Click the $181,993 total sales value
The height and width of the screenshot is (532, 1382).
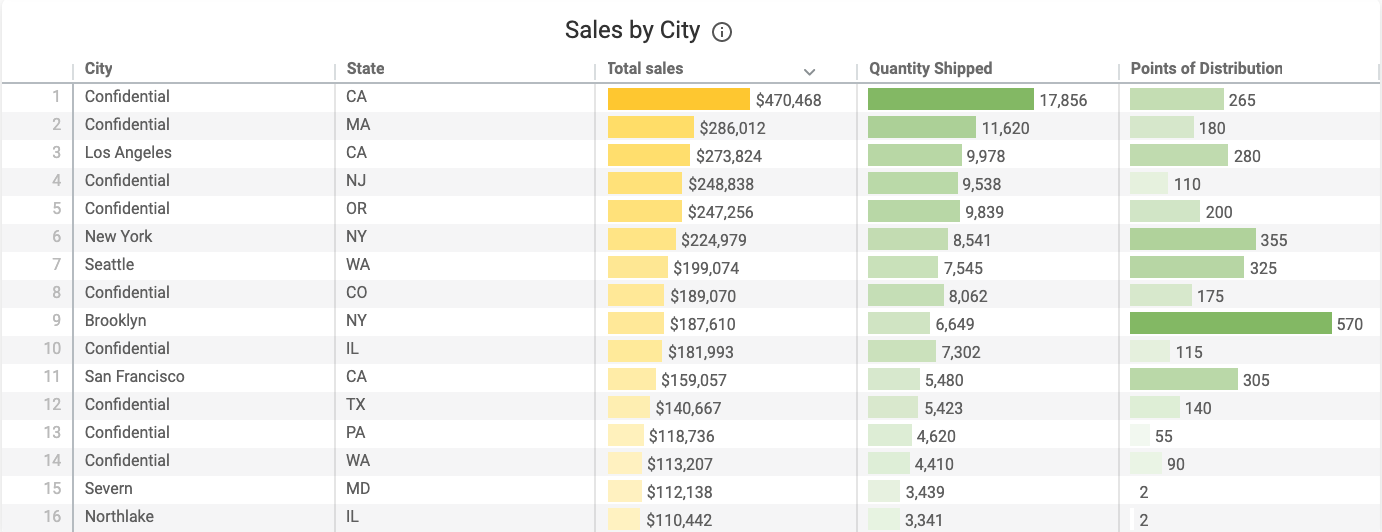click(701, 352)
